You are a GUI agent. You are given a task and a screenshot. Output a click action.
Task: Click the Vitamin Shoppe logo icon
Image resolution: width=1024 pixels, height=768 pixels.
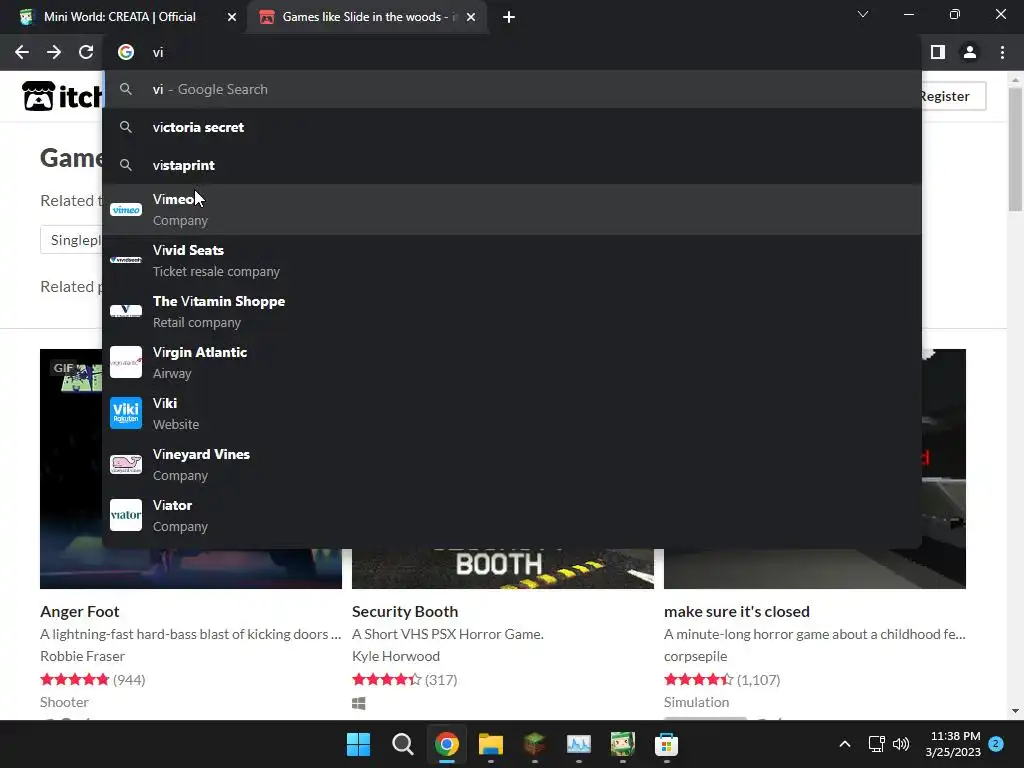coord(126,312)
